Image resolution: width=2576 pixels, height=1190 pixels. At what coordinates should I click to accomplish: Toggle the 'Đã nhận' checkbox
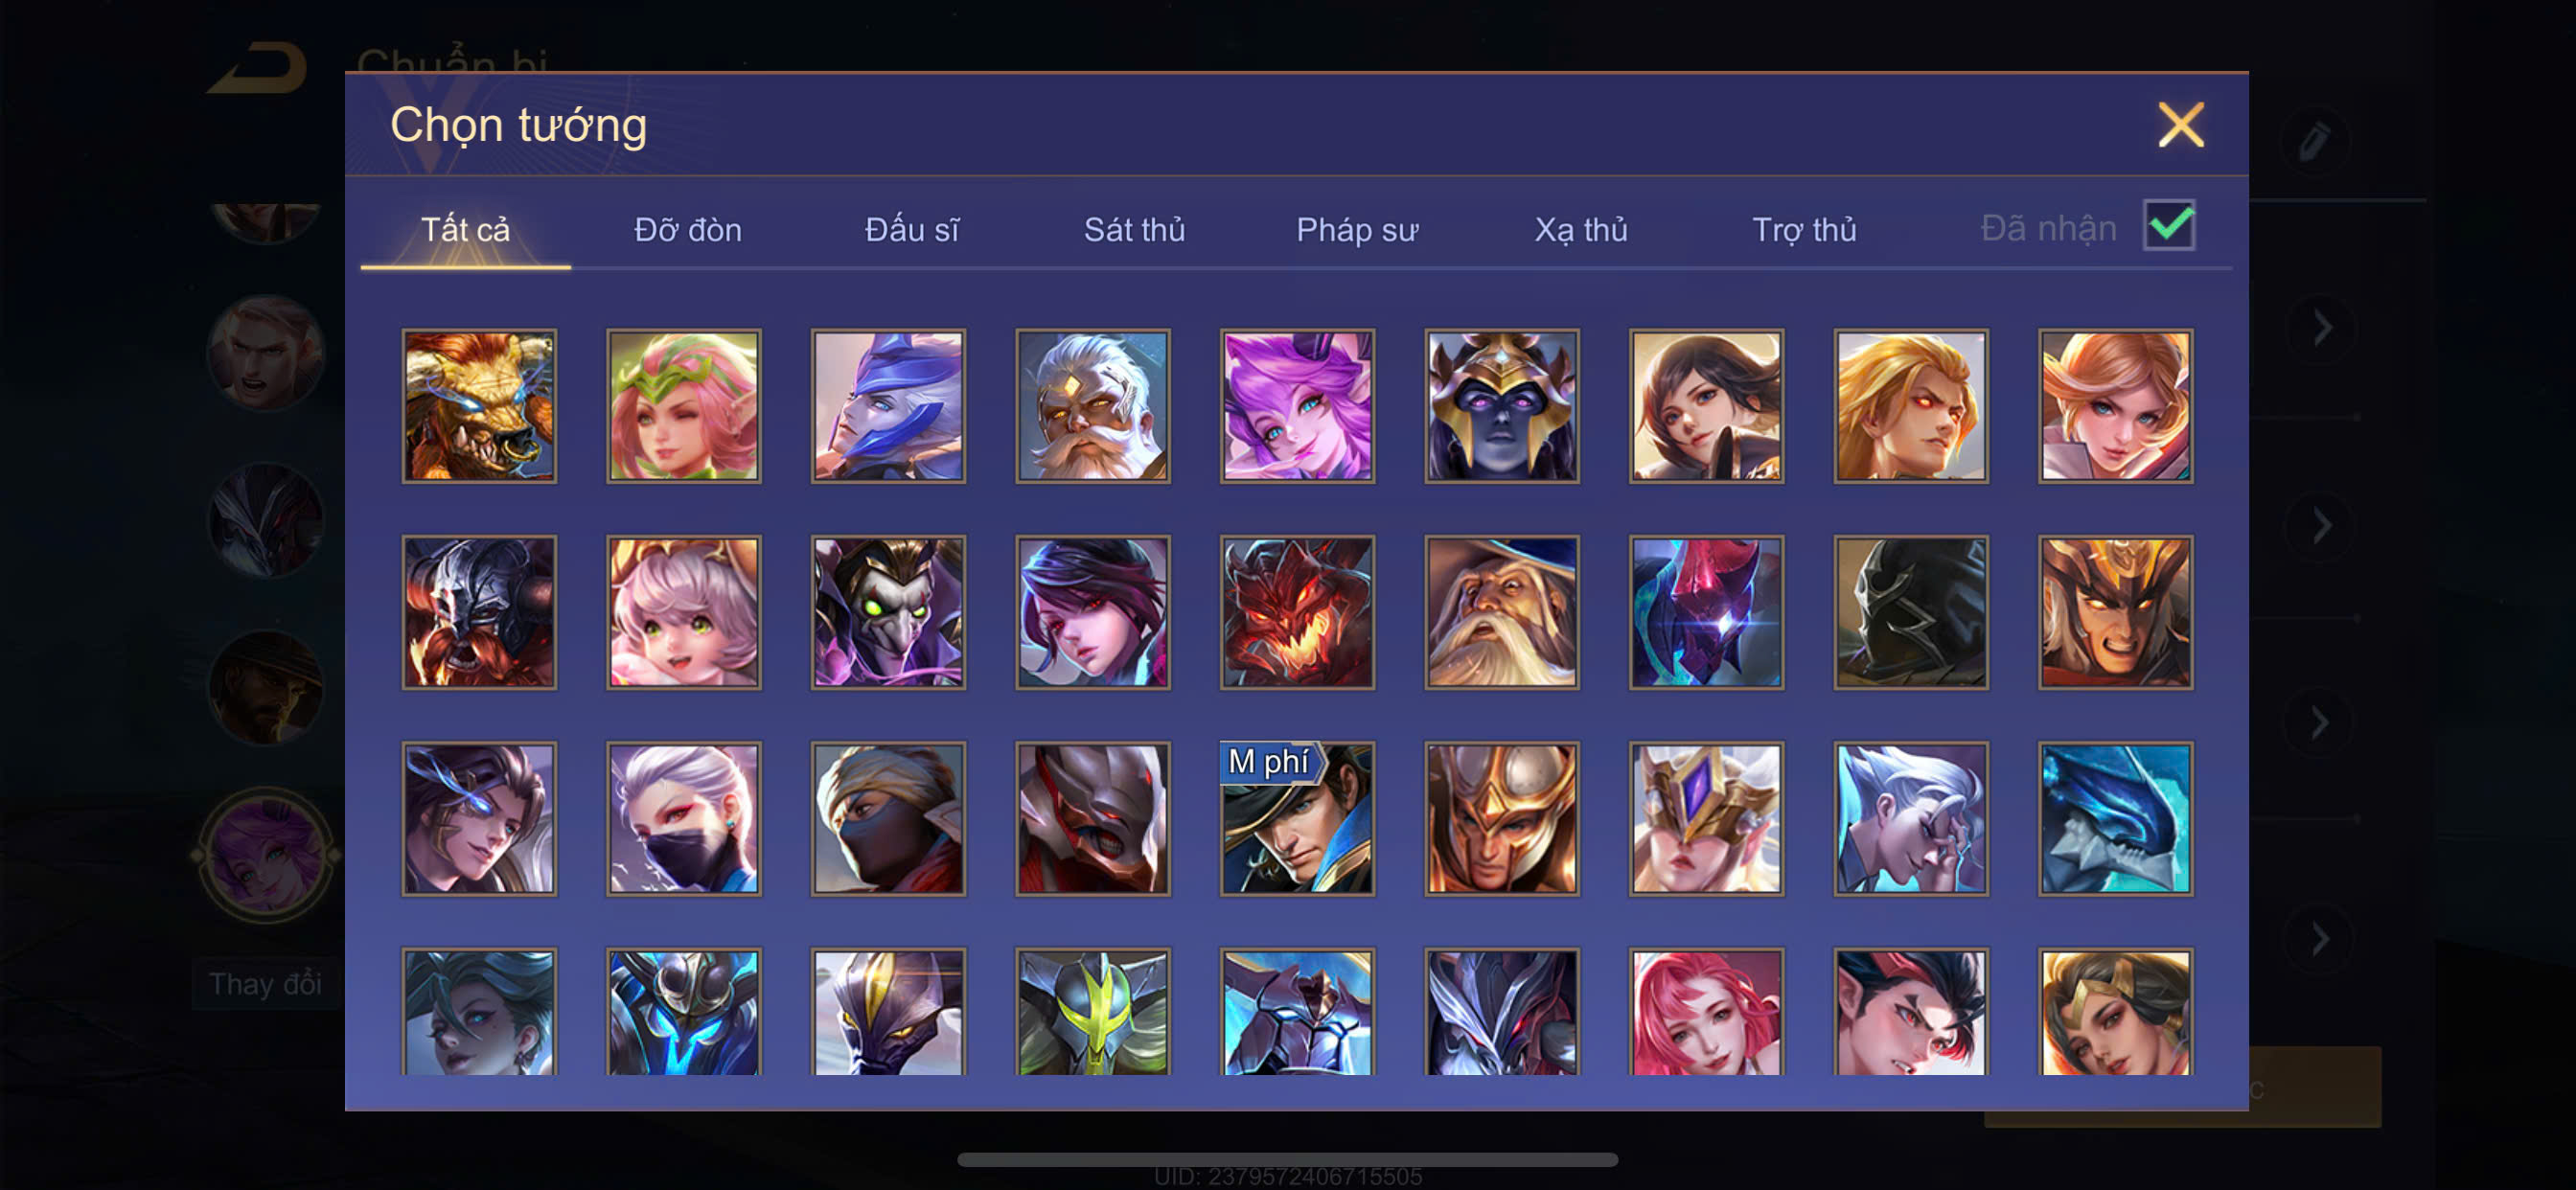point(2169,225)
